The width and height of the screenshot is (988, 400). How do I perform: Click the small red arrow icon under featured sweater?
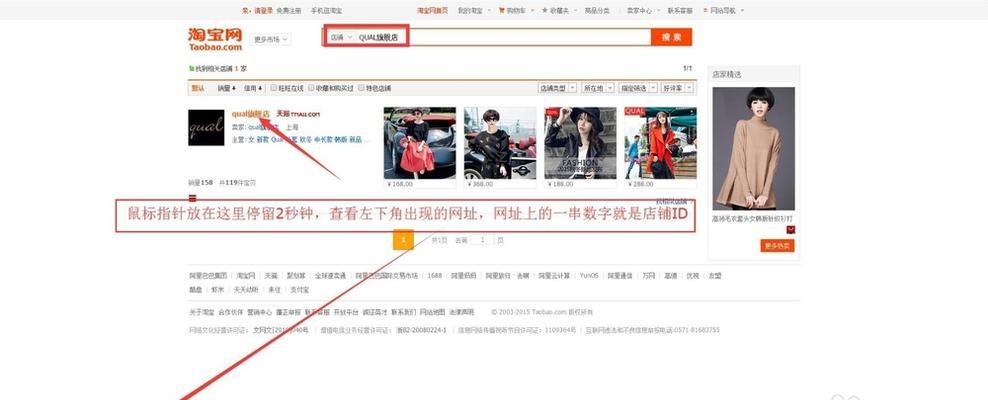tap(790, 229)
